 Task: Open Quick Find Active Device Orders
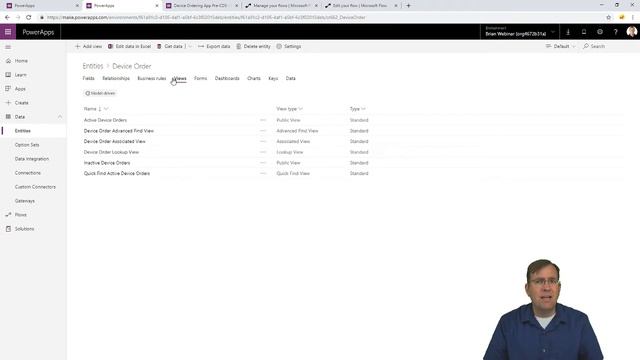[x=117, y=173]
